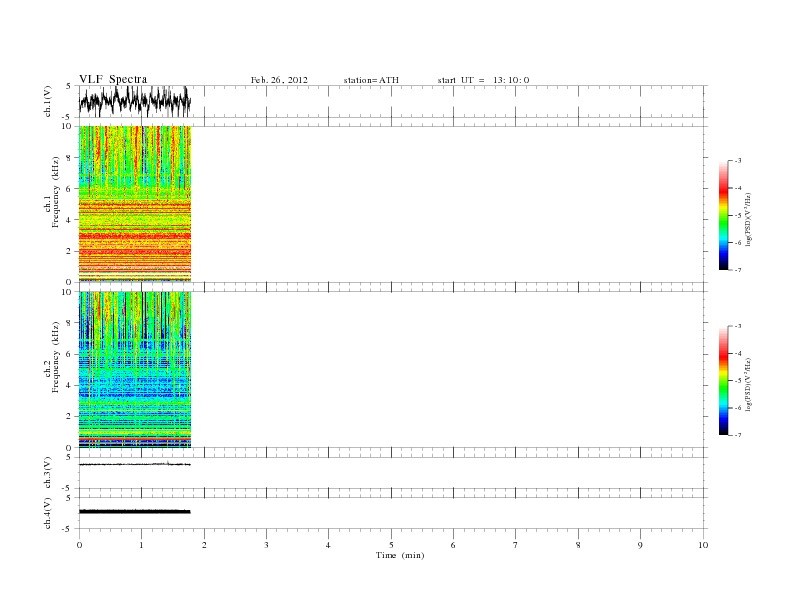
Task: Click the ch.1 PSD color scale bar
Action: 723,215
